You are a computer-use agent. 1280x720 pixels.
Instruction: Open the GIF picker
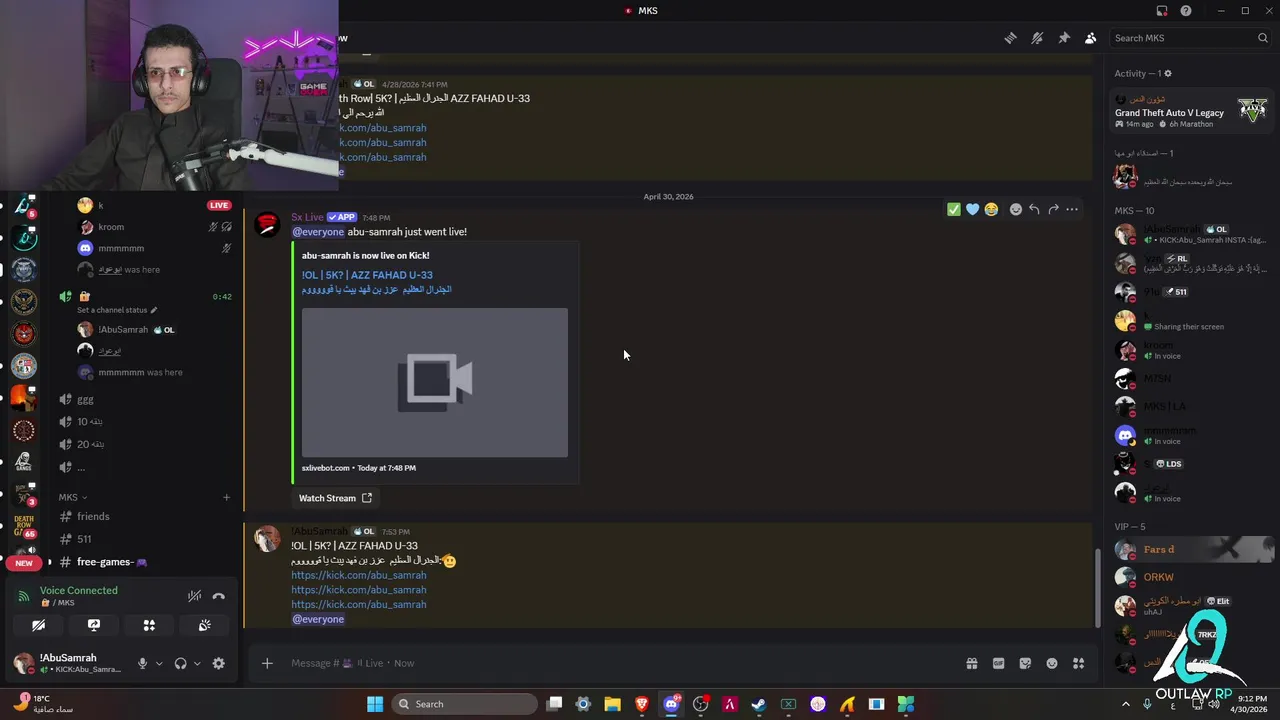[x=998, y=663]
